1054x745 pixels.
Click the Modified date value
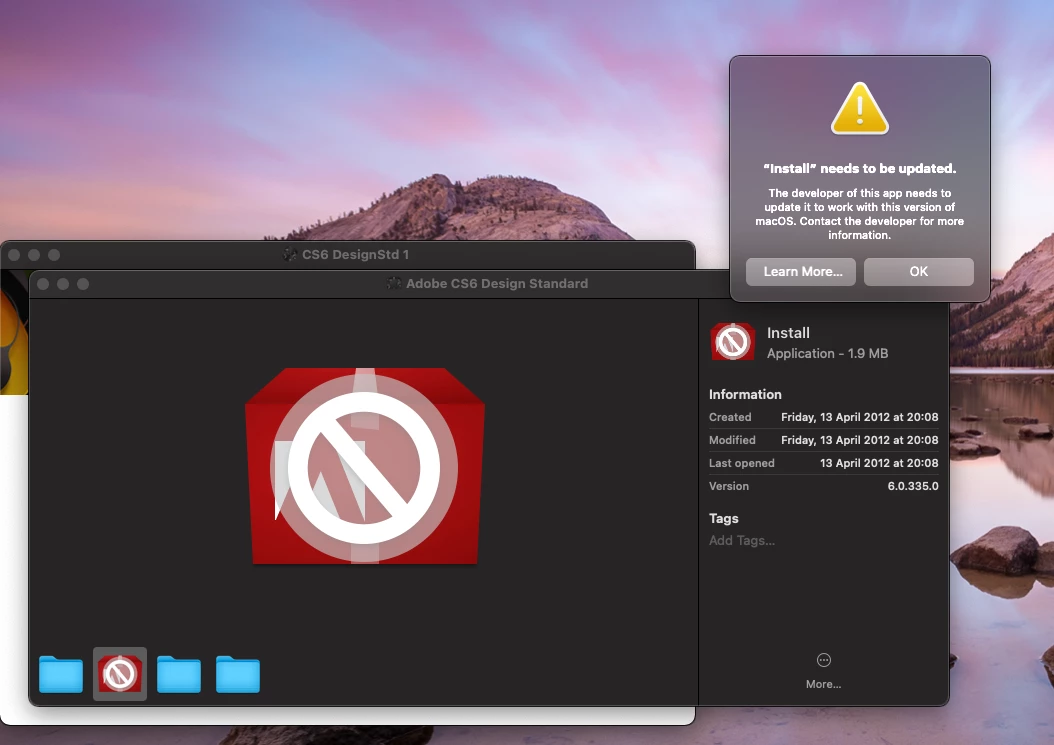tap(860, 440)
